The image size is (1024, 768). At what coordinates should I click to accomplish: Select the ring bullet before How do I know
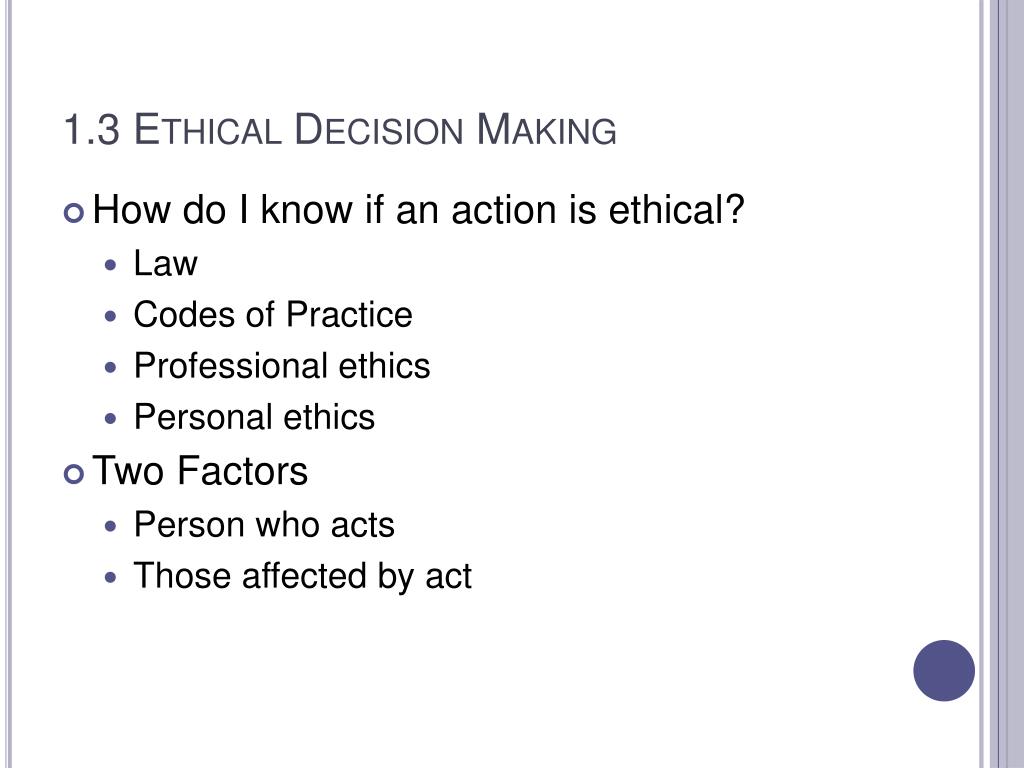[x=74, y=213]
